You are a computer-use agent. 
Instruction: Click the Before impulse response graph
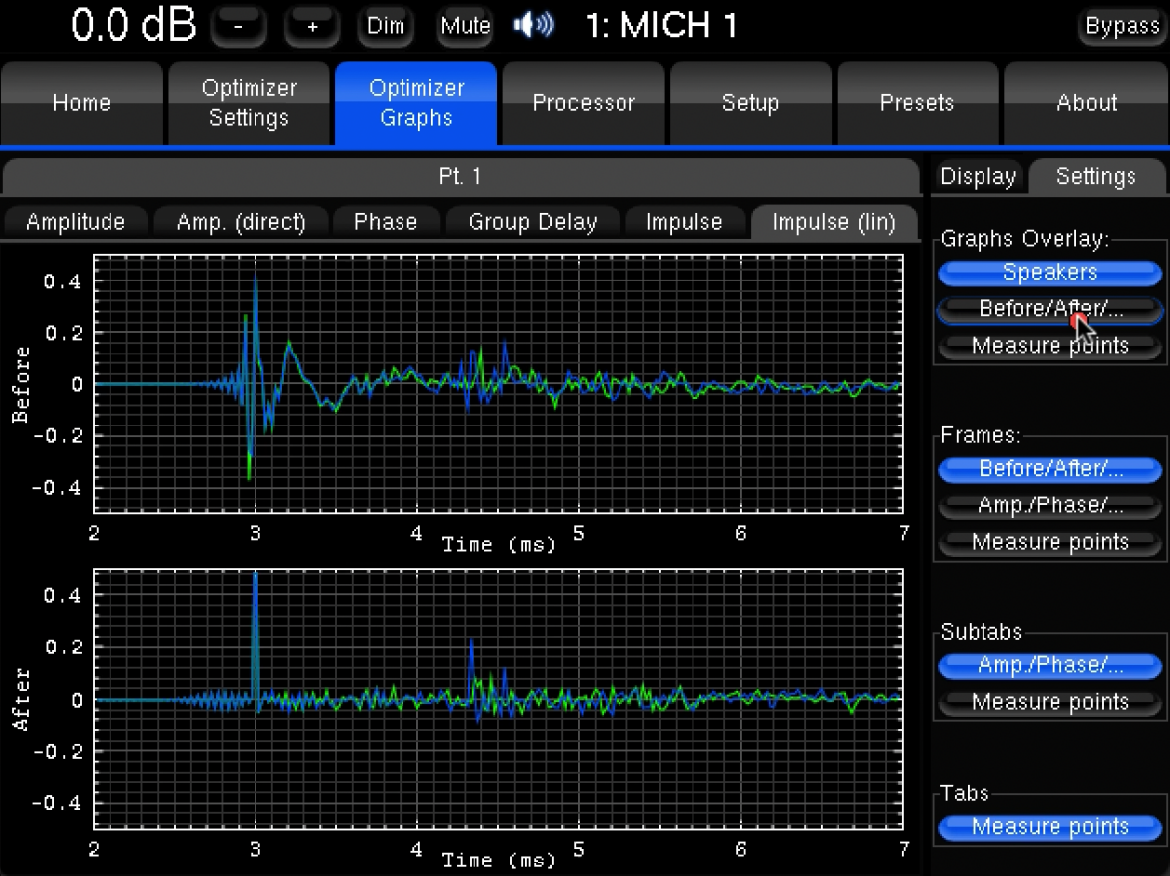click(498, 384)
